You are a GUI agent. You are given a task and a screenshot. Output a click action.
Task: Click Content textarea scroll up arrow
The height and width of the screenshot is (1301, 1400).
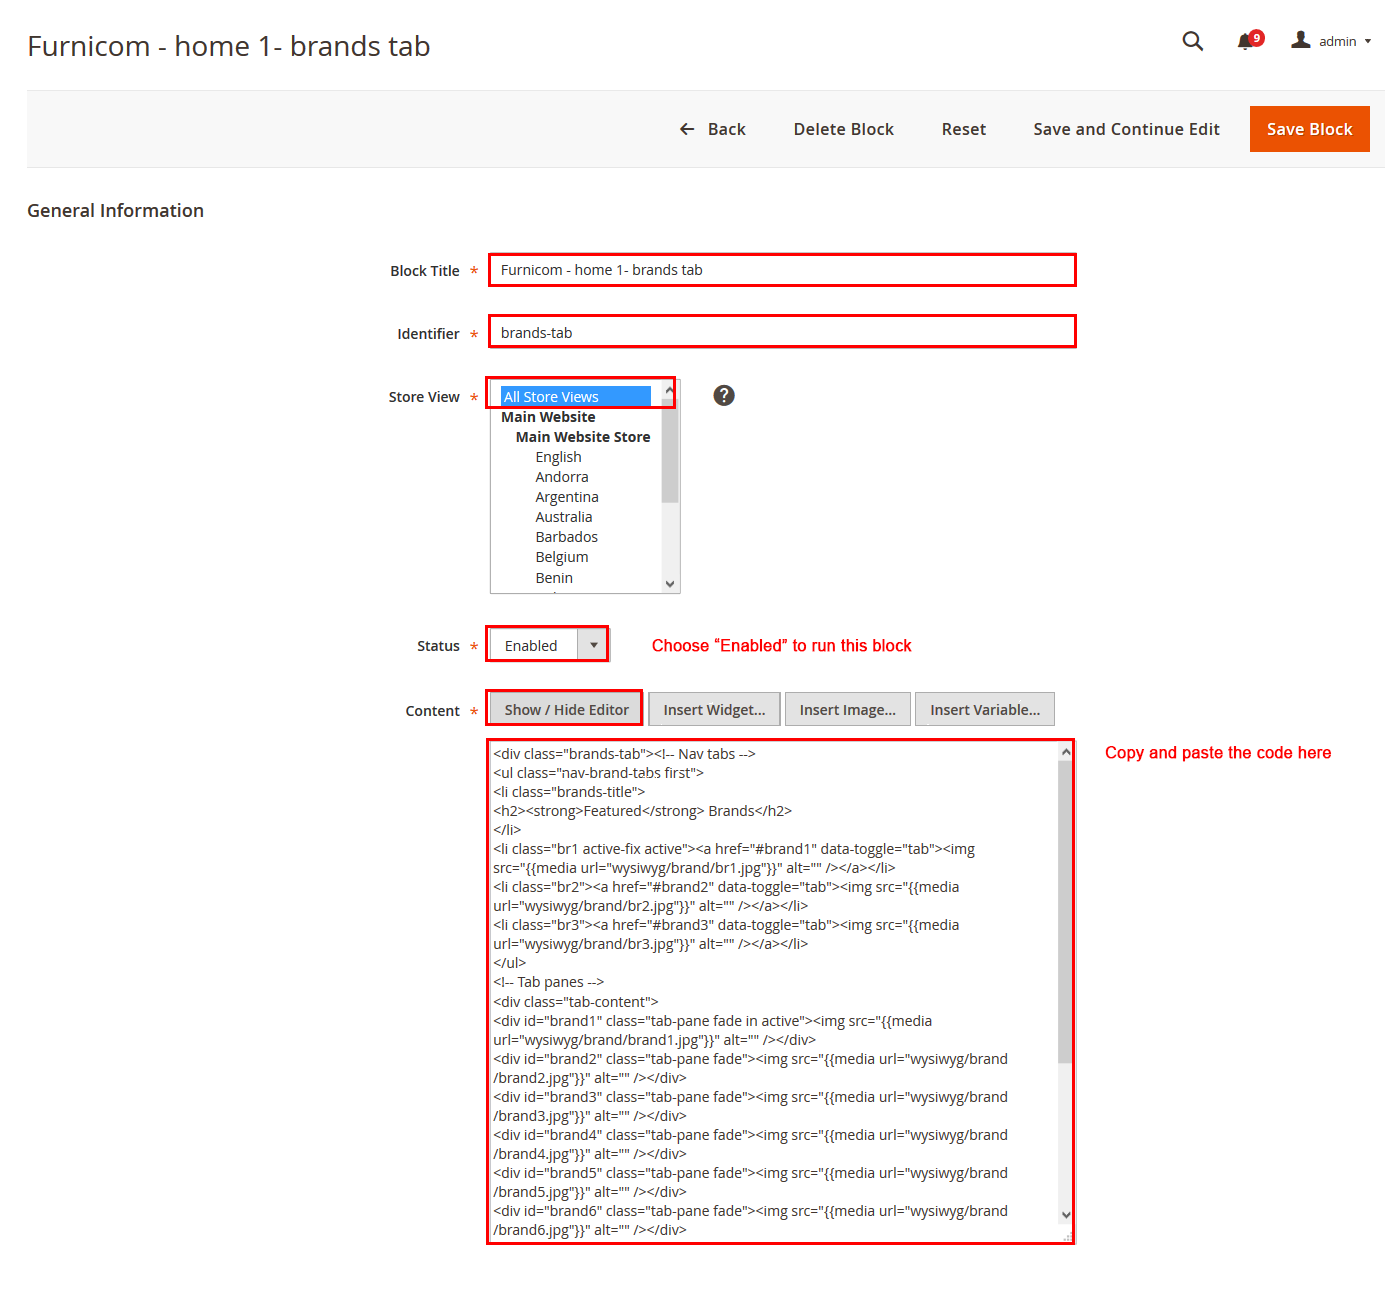(1066, 752)
